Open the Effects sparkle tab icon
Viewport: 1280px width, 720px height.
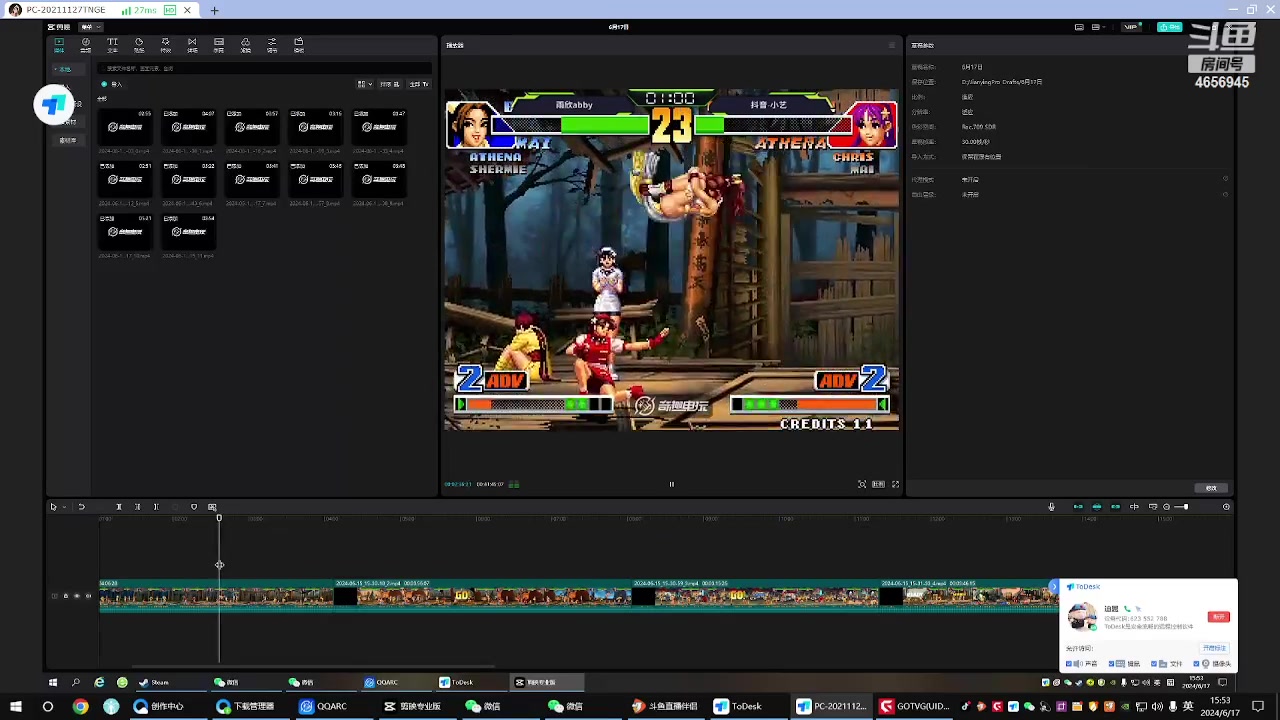coord(165,44)
